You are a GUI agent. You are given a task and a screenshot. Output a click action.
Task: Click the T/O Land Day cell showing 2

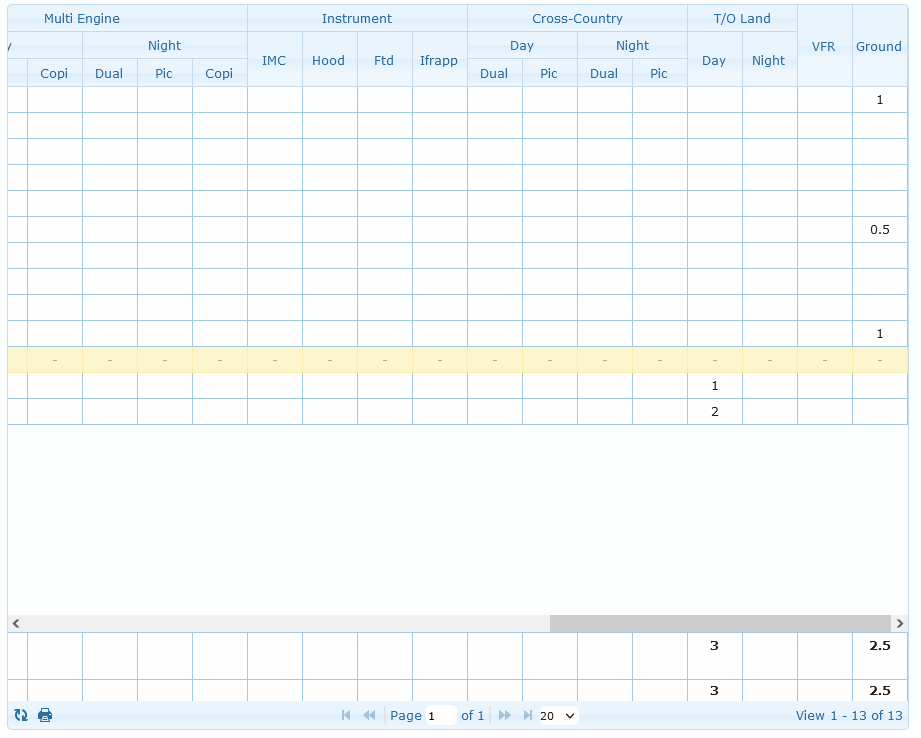(714, 412)
